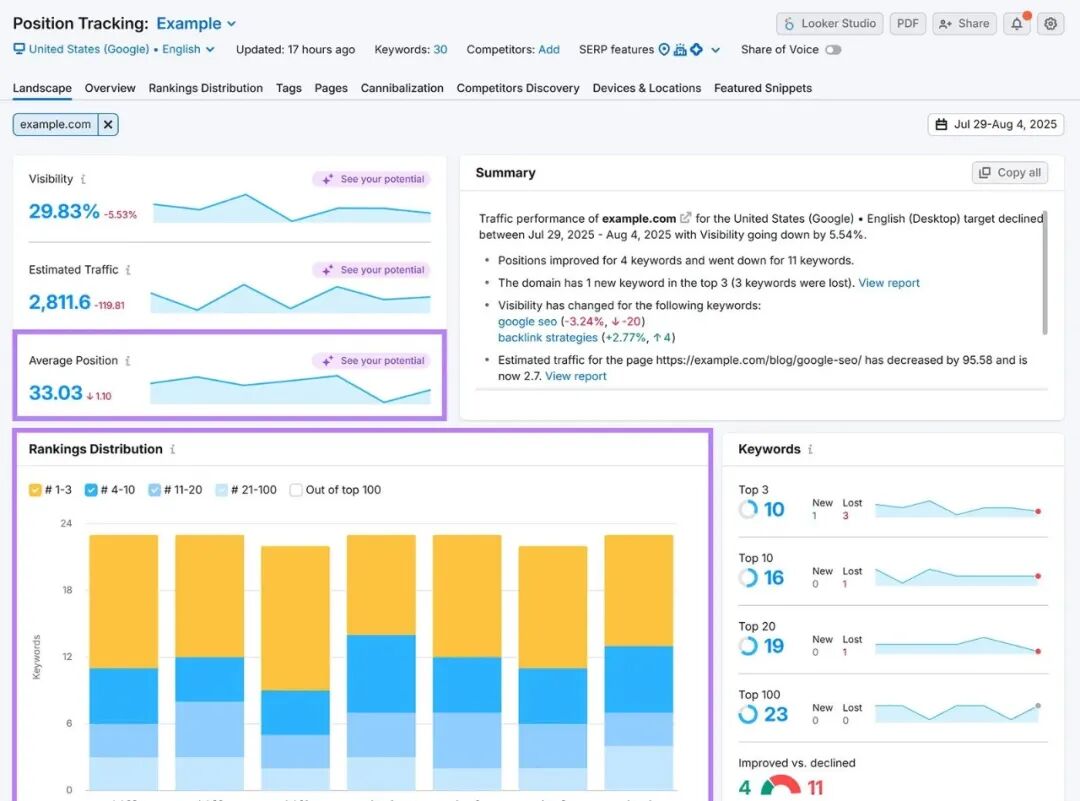The width and height of the screenshot is (1080, 801).
Task: Click the 33.03 average position value
Action: coord(56,393)
